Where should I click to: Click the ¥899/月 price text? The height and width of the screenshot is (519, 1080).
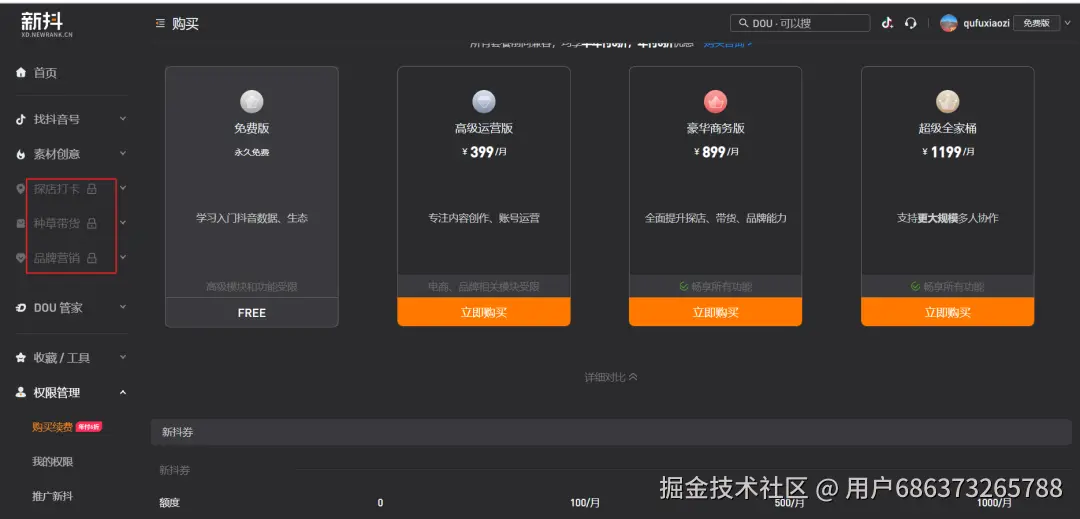pyautogui.click(x=715, y=152)
